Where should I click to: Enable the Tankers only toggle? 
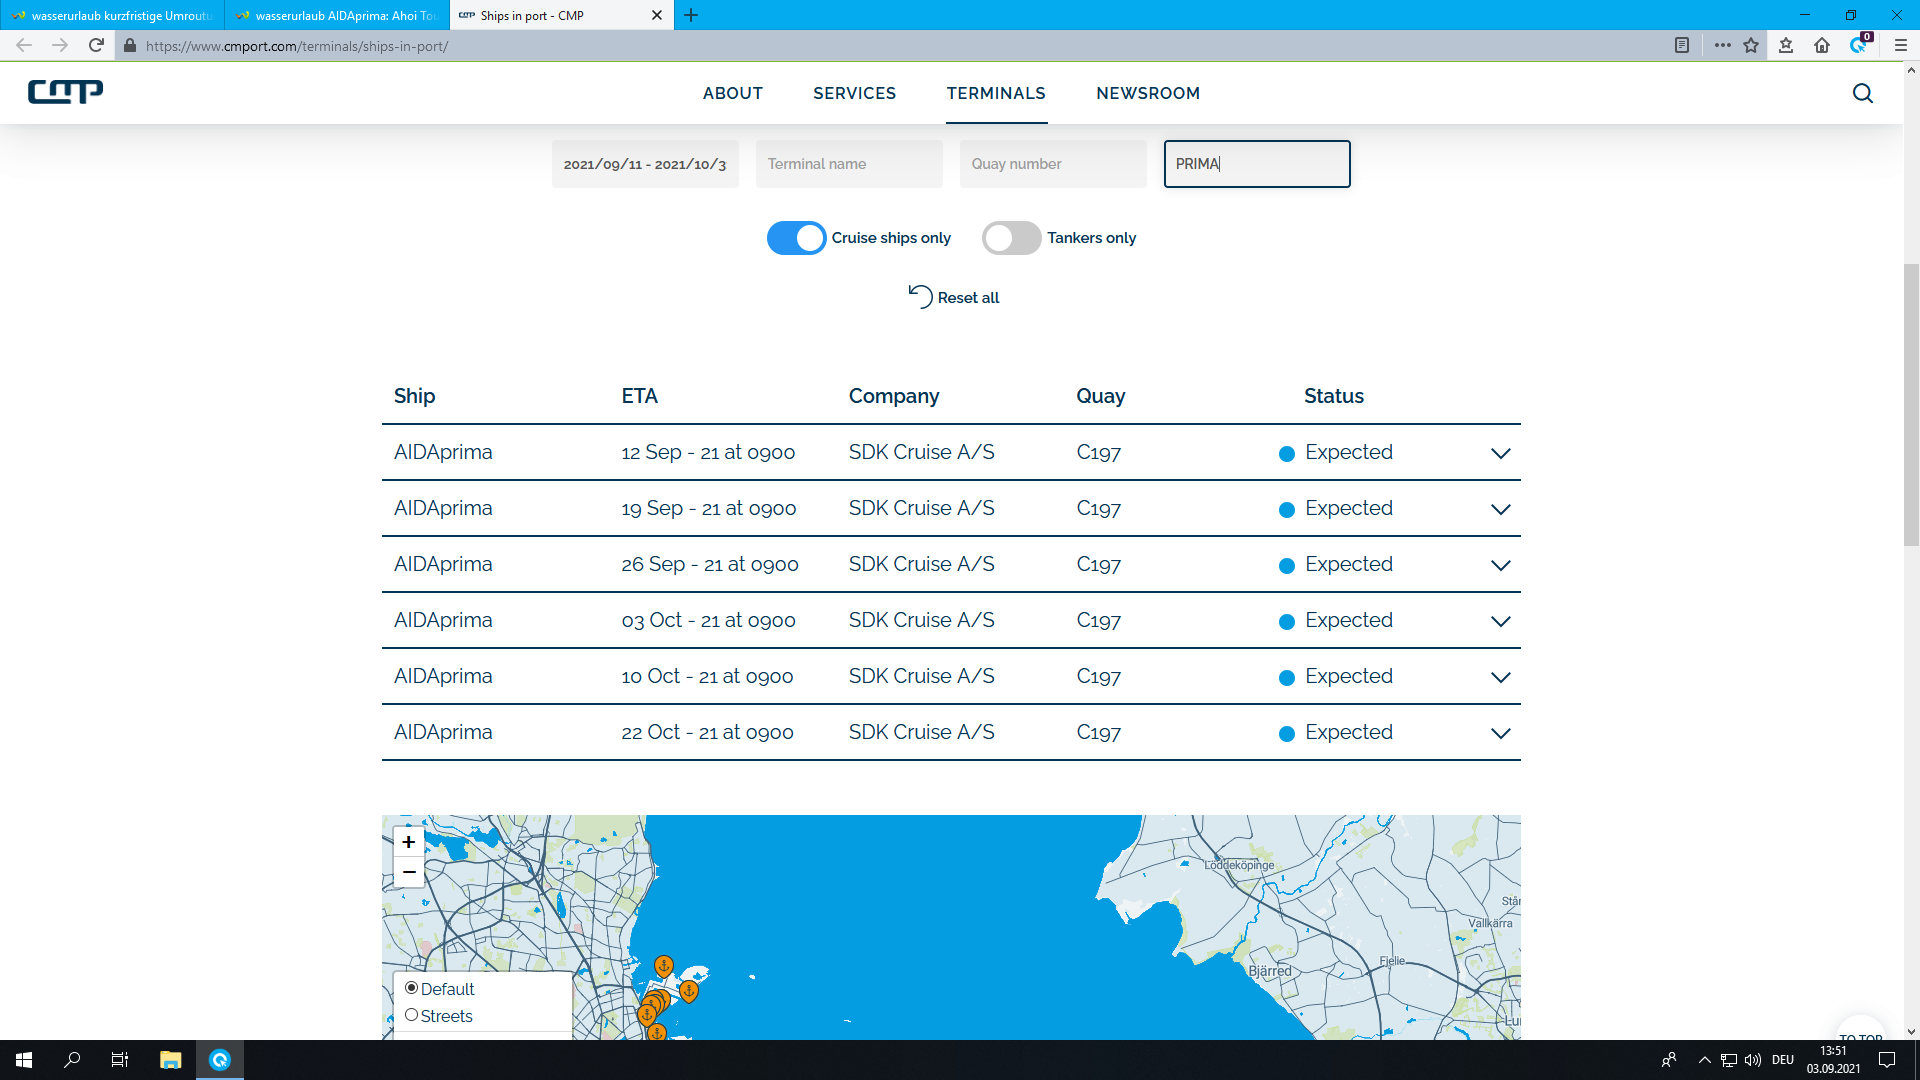(x=1011, y=238)
